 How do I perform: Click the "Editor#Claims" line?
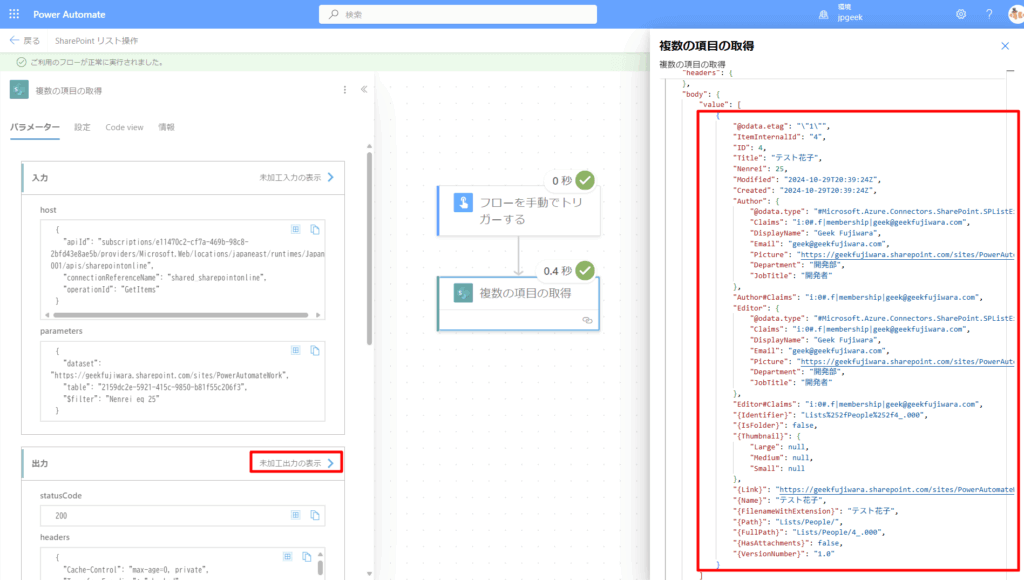click(857, 404)
